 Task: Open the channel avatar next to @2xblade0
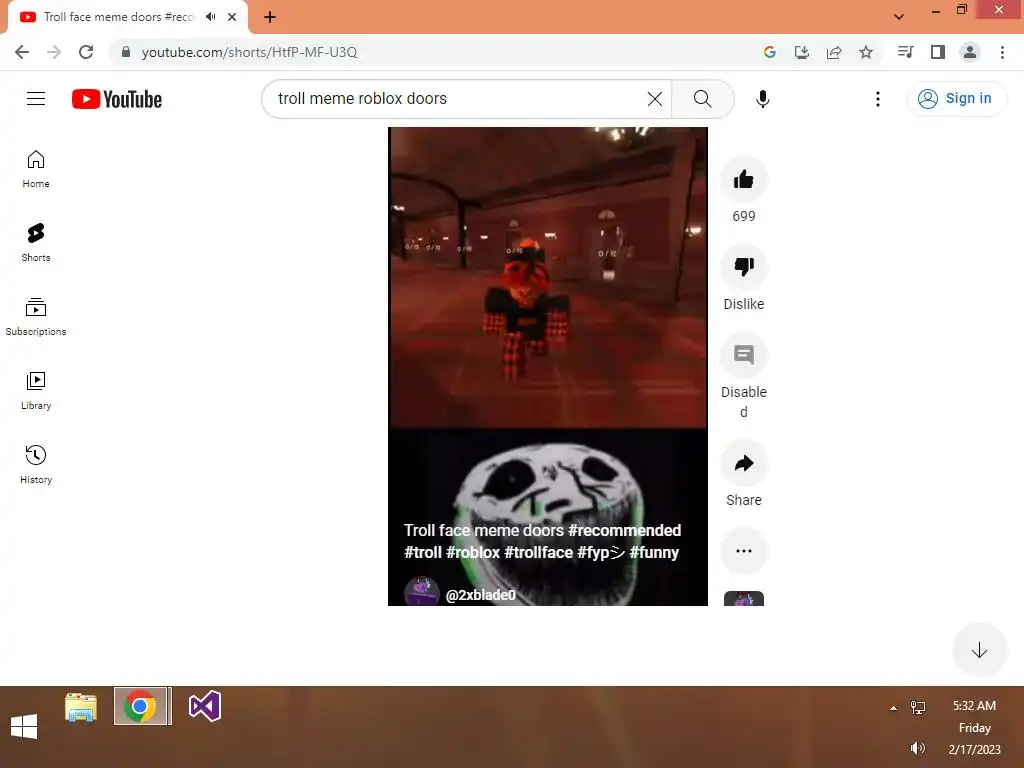422,592
